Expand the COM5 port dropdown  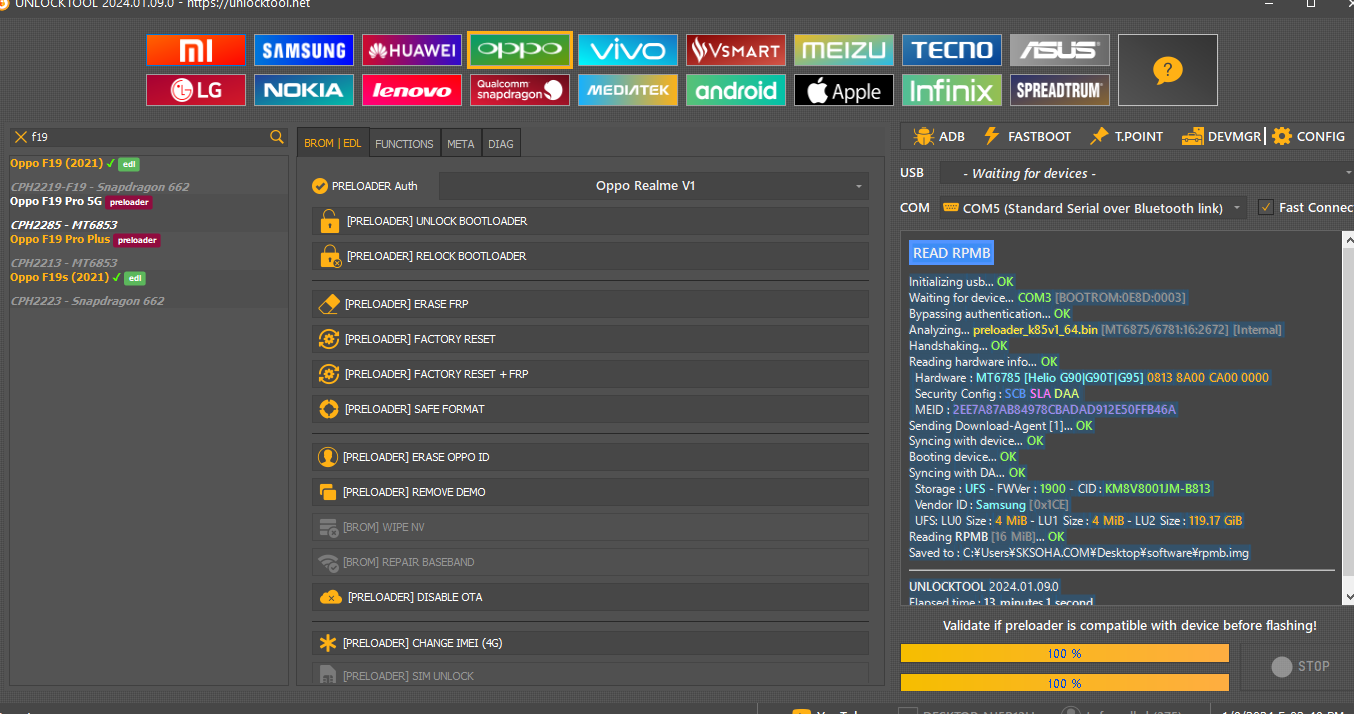pyautogui.click(x=1092, y=208)
